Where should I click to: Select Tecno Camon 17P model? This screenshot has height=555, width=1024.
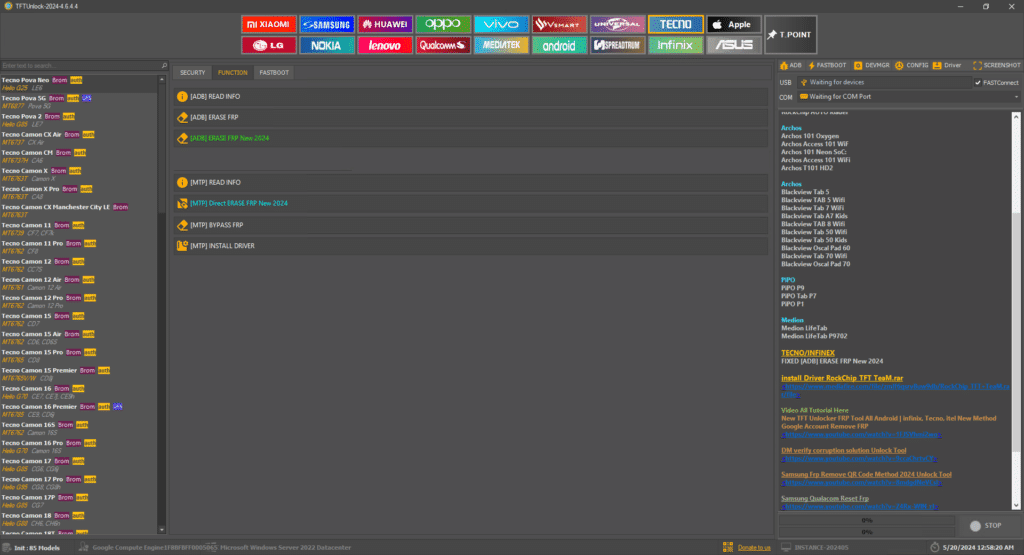pyautogui.click(x=78, y=501)
